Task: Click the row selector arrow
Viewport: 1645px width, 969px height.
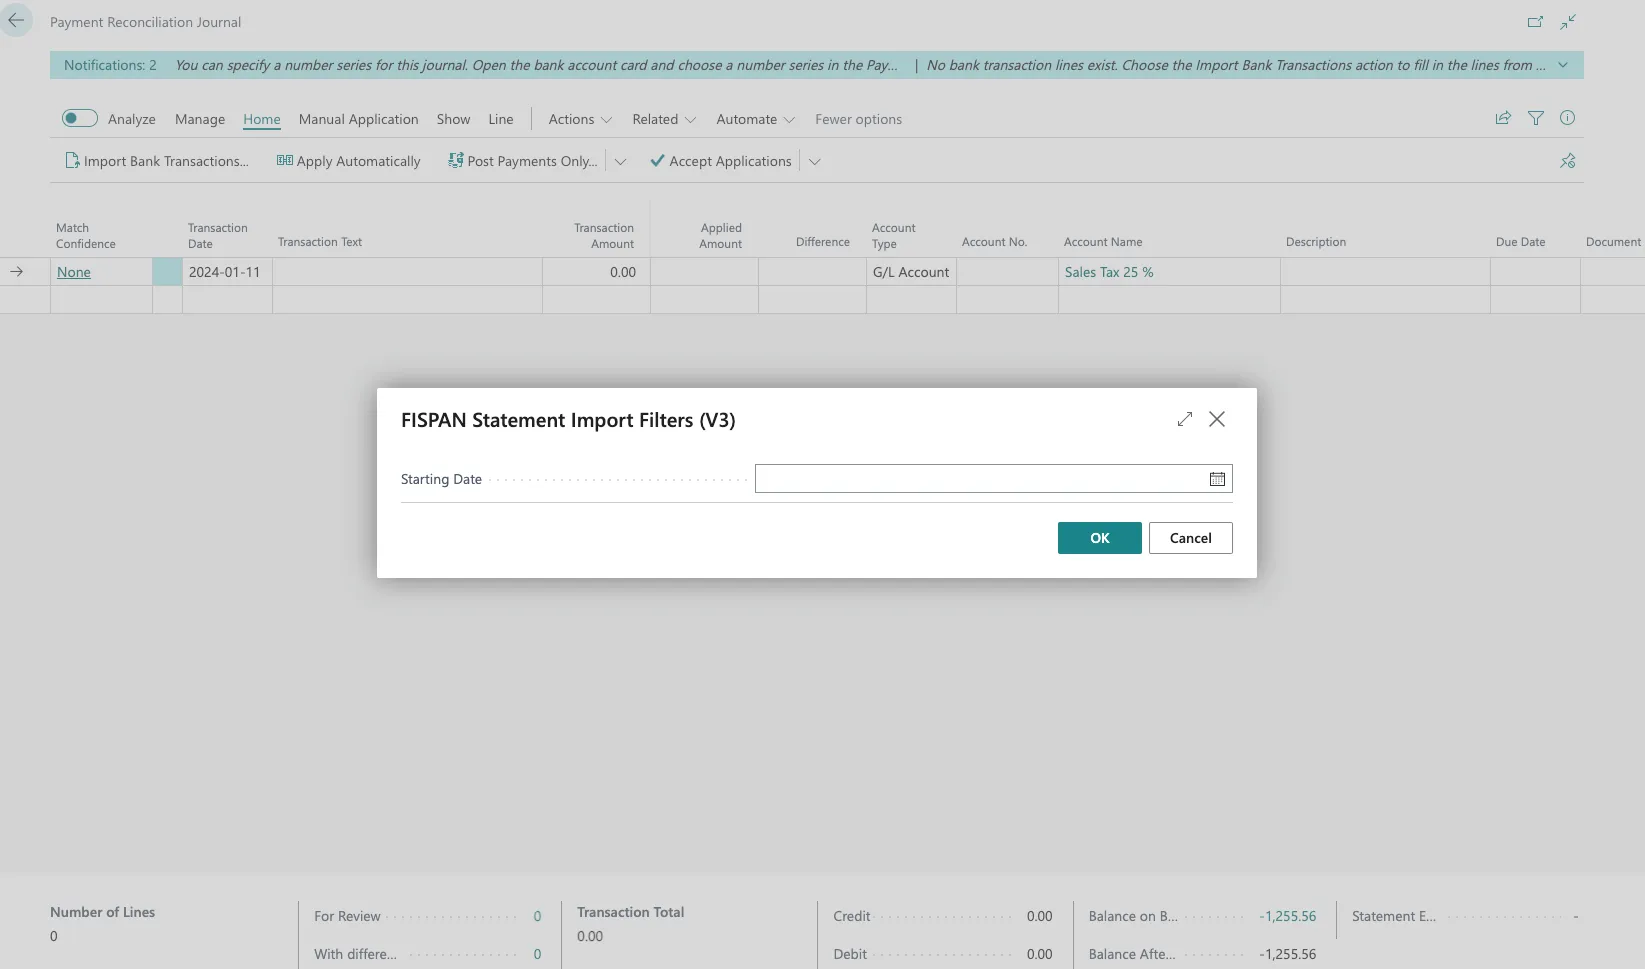Action: (17, 272)
